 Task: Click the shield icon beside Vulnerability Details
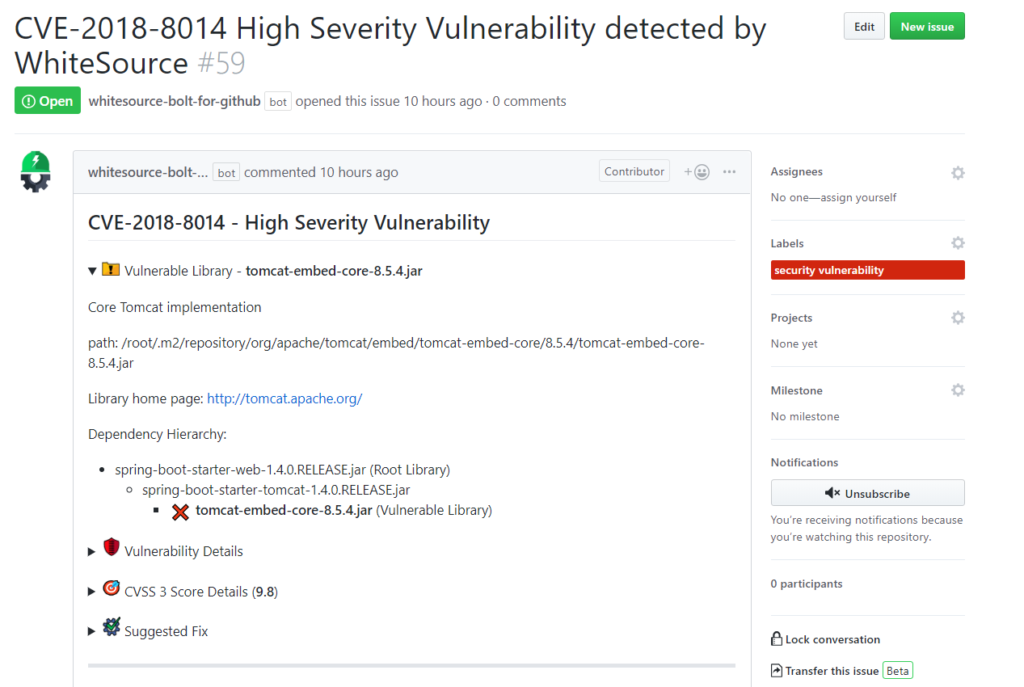point(111,546)
